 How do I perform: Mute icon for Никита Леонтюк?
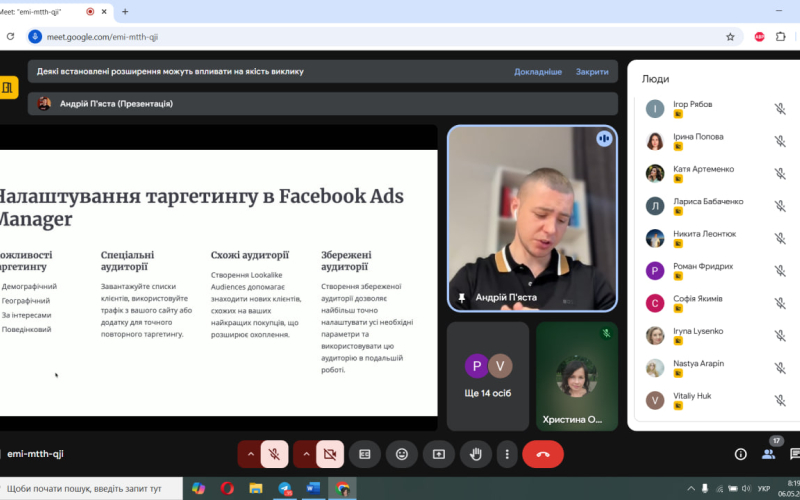tap(780, 238)
